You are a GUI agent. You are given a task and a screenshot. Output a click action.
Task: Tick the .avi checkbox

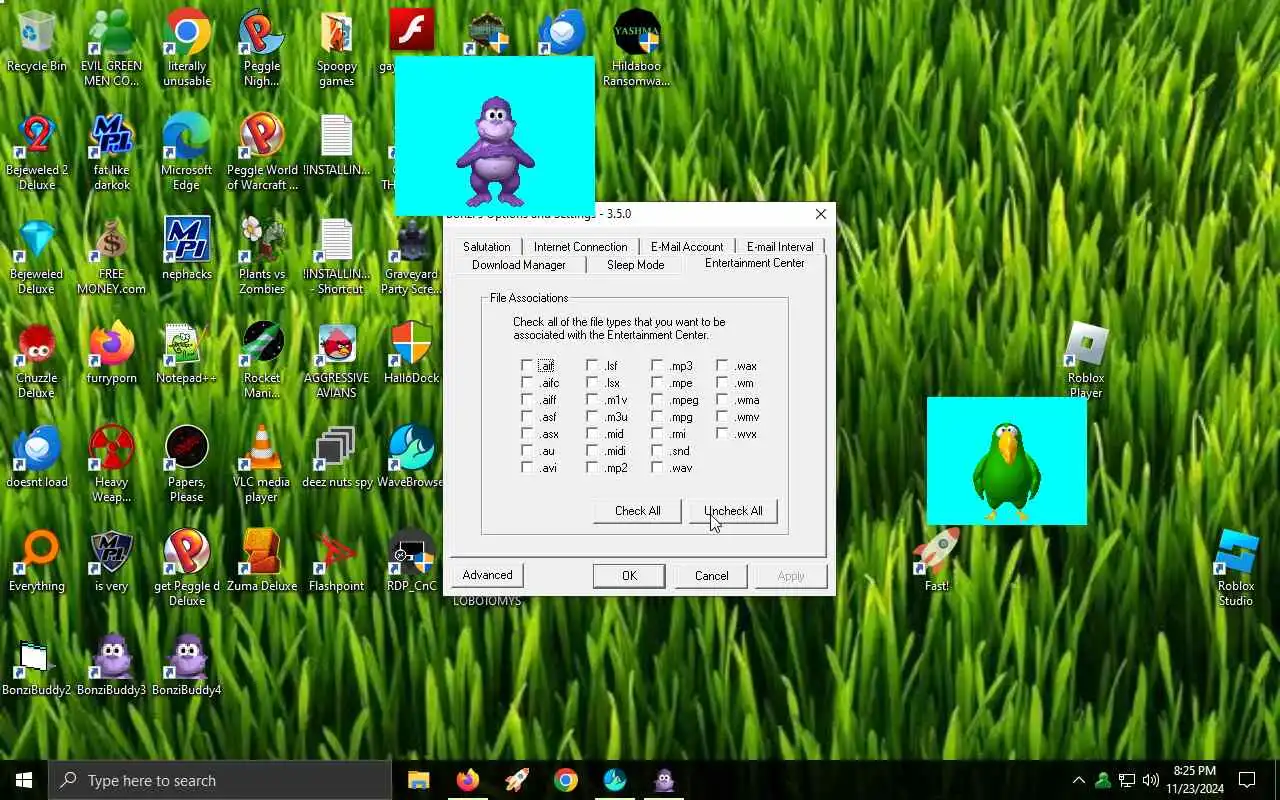[527, 468]
